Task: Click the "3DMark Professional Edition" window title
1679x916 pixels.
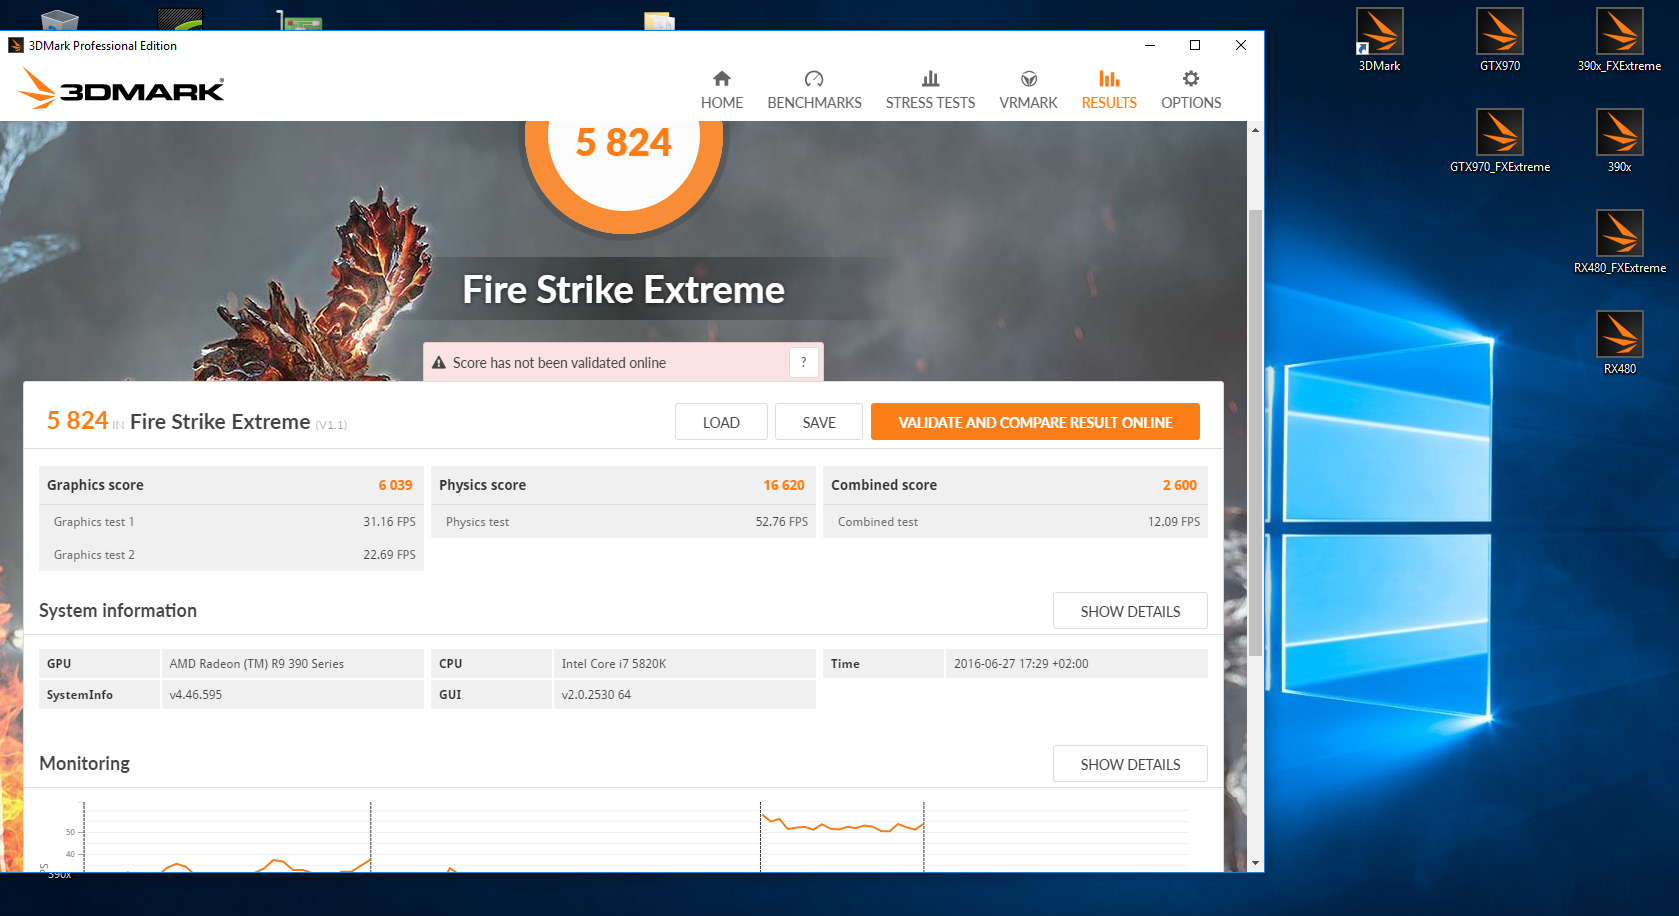Action: tap(103, 46)
